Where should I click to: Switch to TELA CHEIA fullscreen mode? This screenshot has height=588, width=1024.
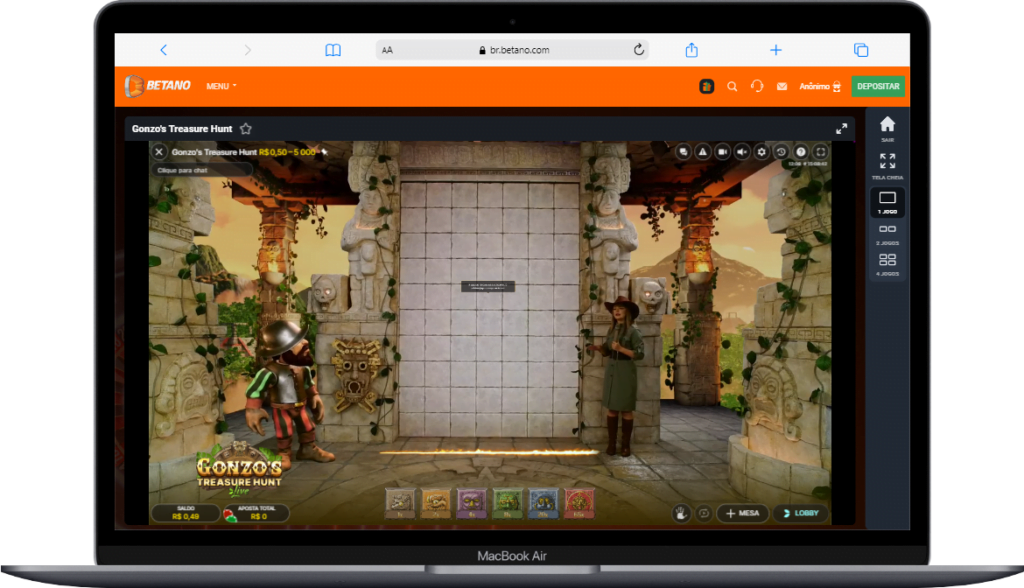point(888,166)
